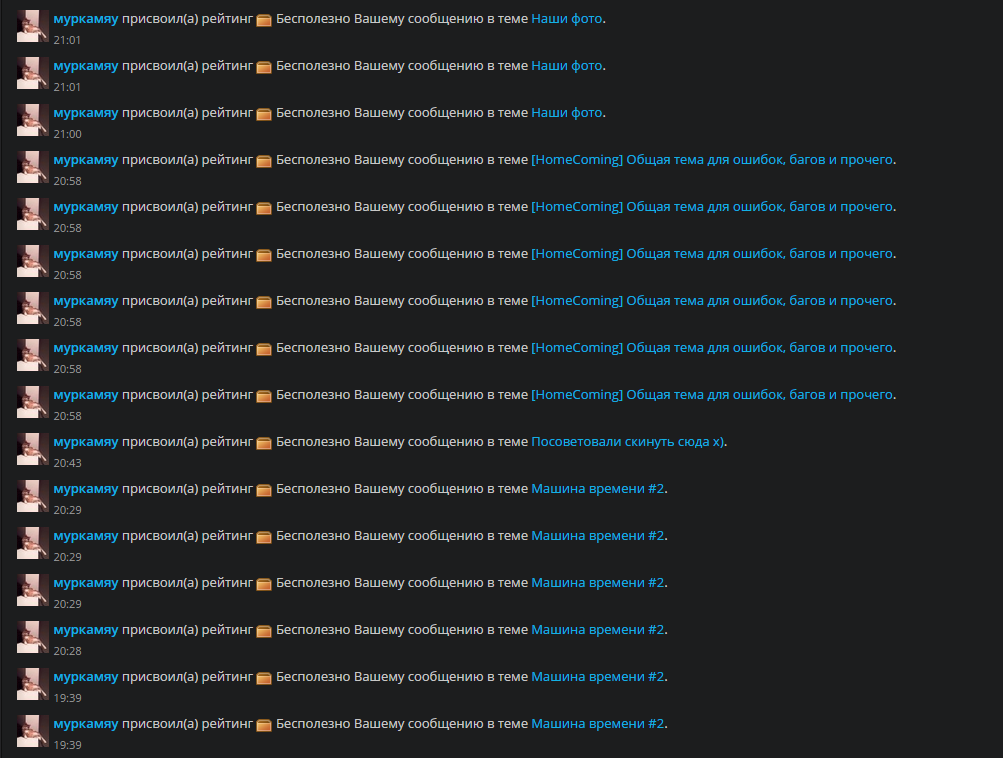This screenshot has width=1003, height=758.
Task: Click the rating icon in the 20:43 notification
Action: click(264, 443)
